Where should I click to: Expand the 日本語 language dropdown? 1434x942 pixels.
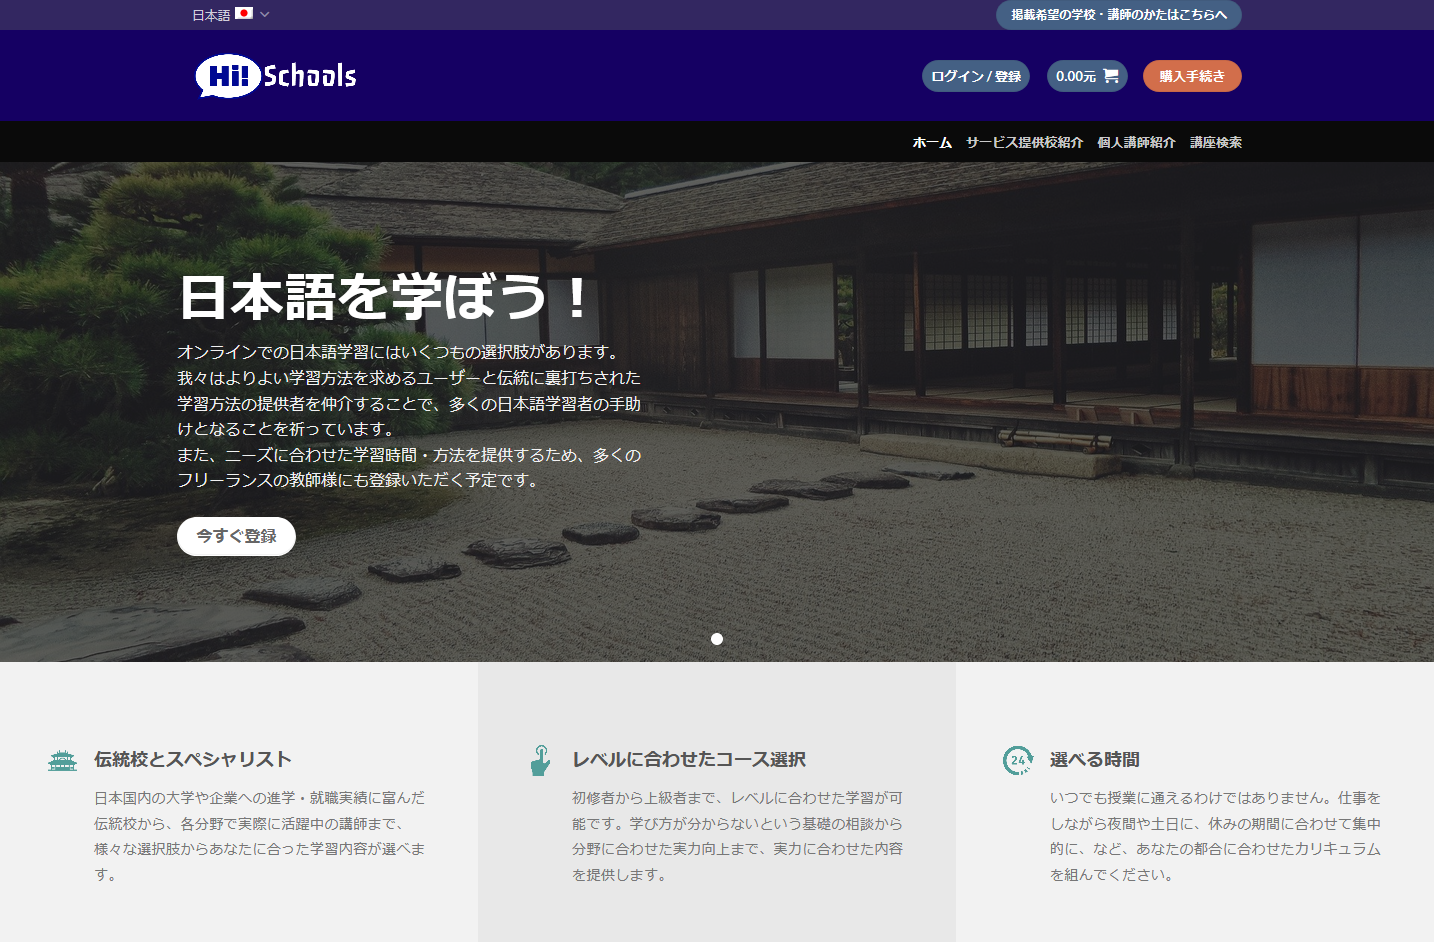click(x=231, y=15)
